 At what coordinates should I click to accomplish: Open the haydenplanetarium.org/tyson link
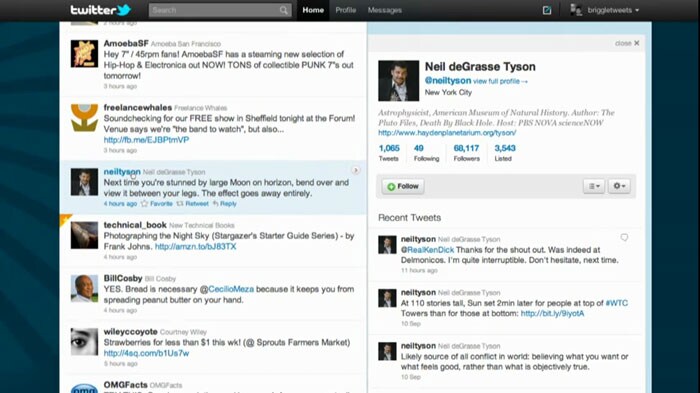[447, 133]
